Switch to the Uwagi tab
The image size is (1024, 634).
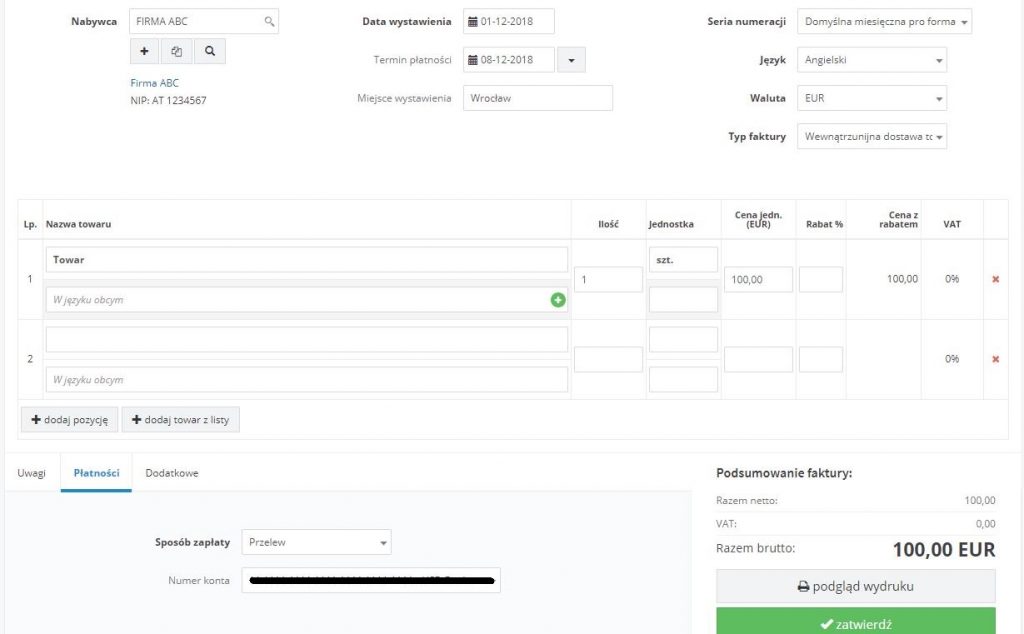31,473
